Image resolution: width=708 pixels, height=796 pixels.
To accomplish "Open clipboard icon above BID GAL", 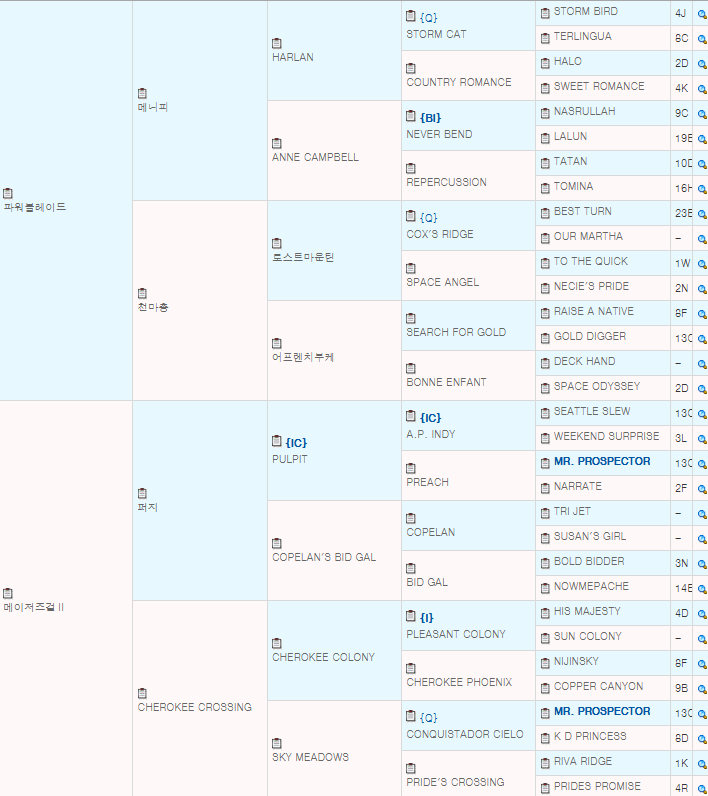I will pos(411,568).
